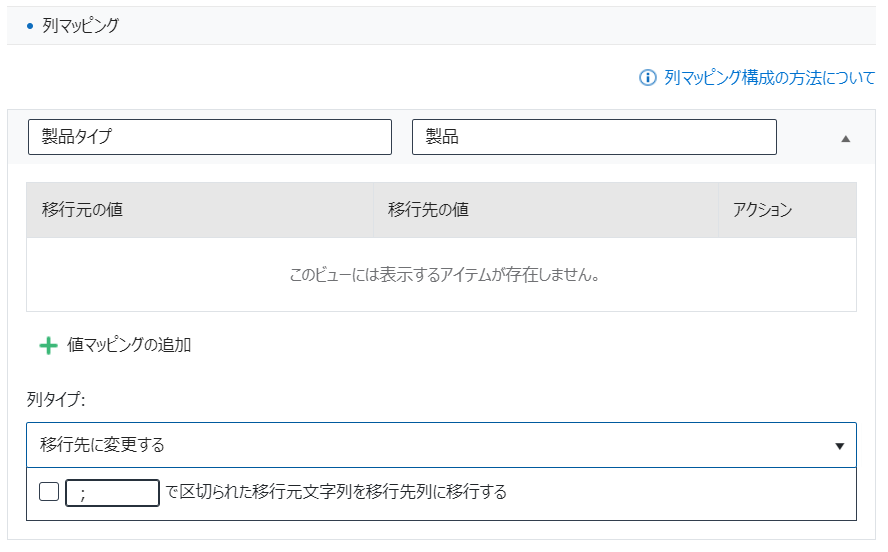Screen dimensions: 888x552
Task: Click the green plus icon for 値マッピングの追加
Action: (48, 345)
